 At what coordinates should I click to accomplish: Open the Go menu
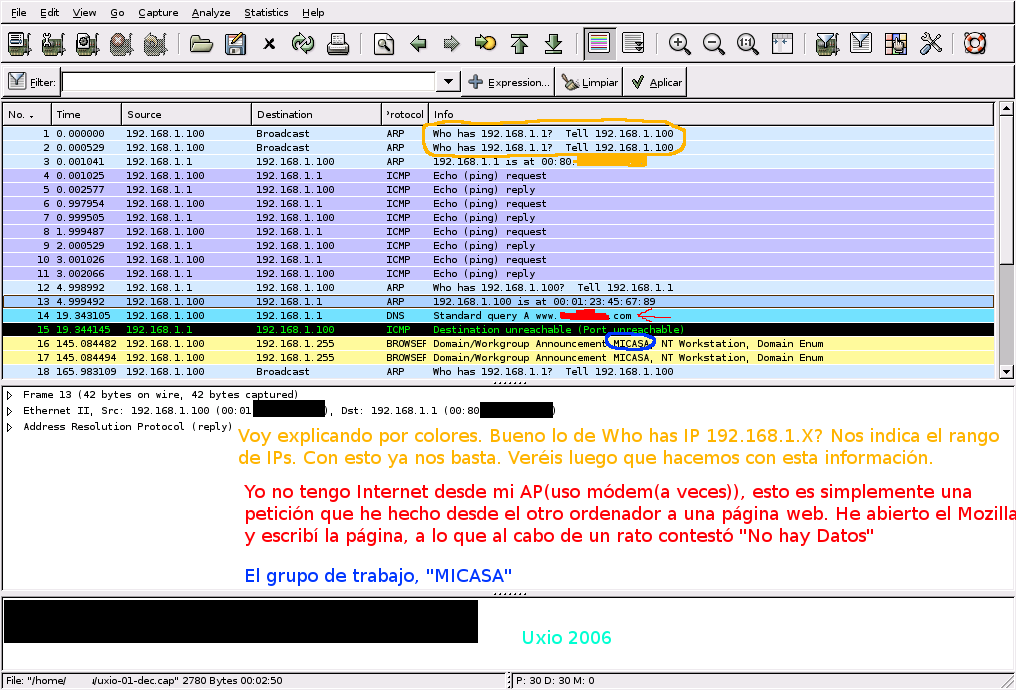(x=117, y=12)
